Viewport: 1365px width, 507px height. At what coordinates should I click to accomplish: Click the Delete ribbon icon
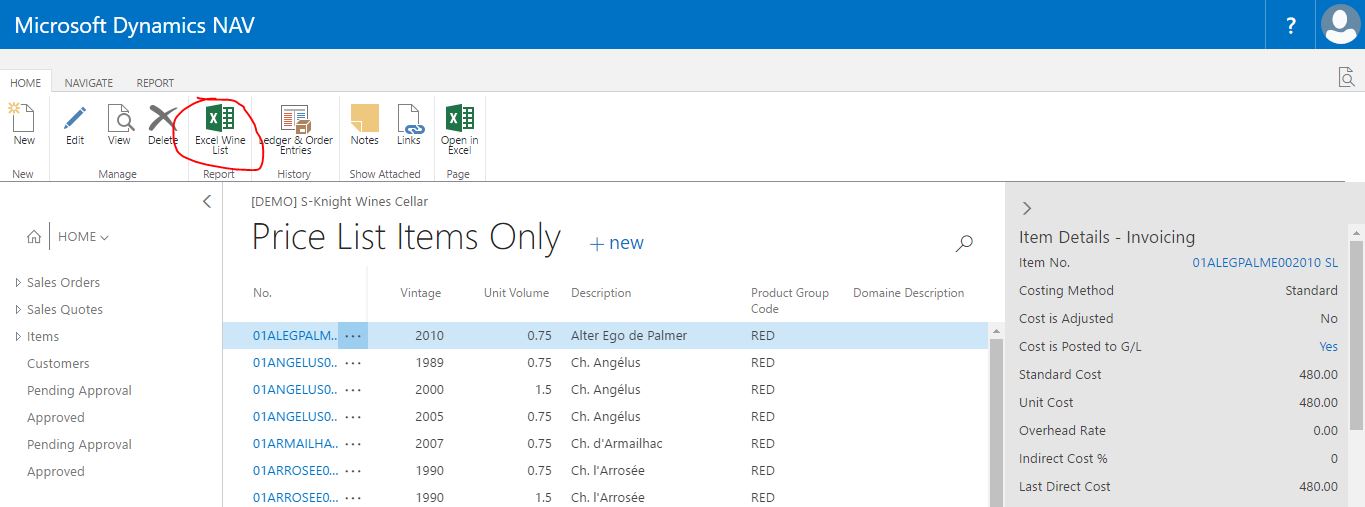[163, 118]
